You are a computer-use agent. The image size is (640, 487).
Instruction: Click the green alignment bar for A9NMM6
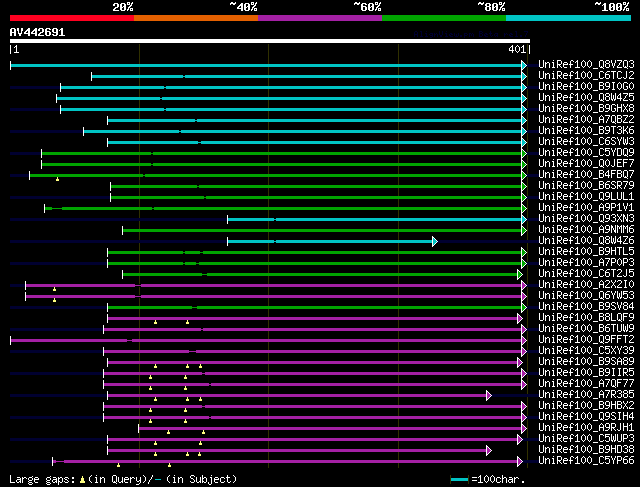322,231
